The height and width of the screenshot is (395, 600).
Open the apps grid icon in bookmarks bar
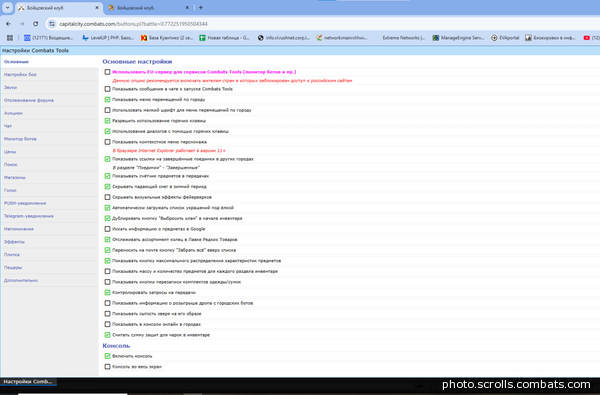[x=10, y=38]
